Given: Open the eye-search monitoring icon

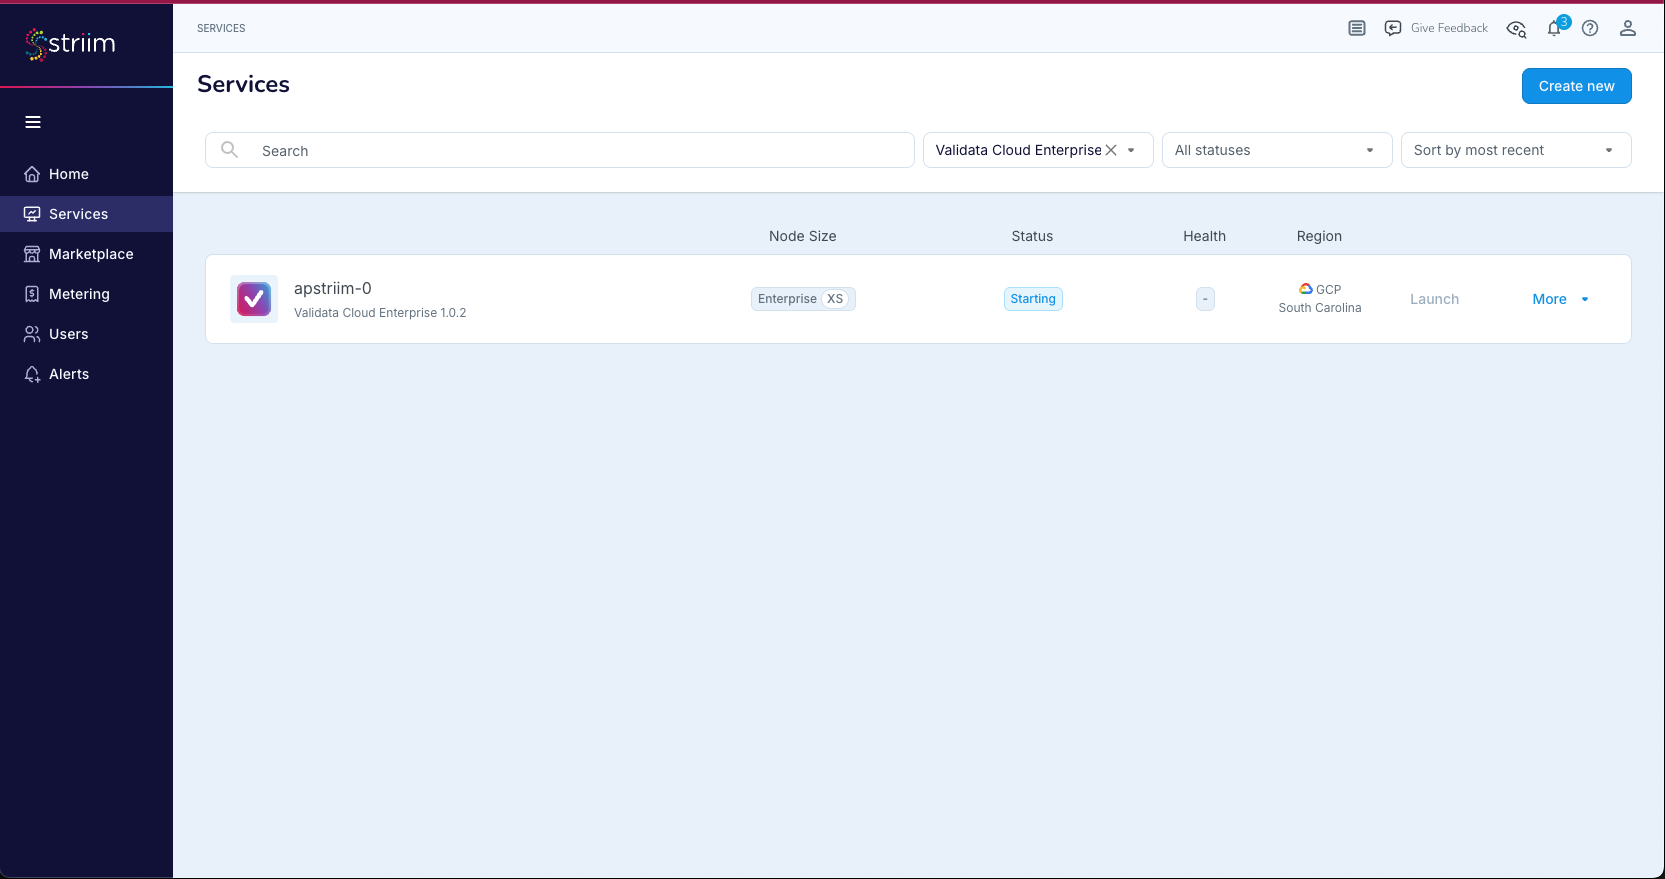Looking at the screenshot, I should pyautogui.click(x=1517, y=29).
